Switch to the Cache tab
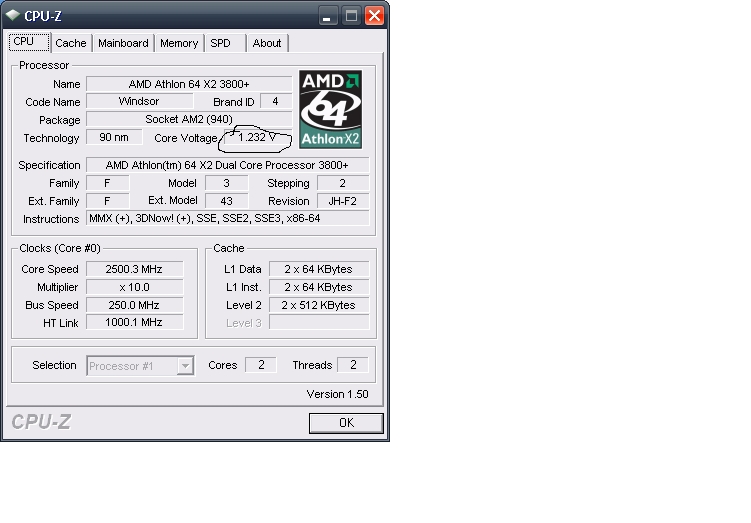The width and height of the screenshot is (751, 523). (71, 43)
